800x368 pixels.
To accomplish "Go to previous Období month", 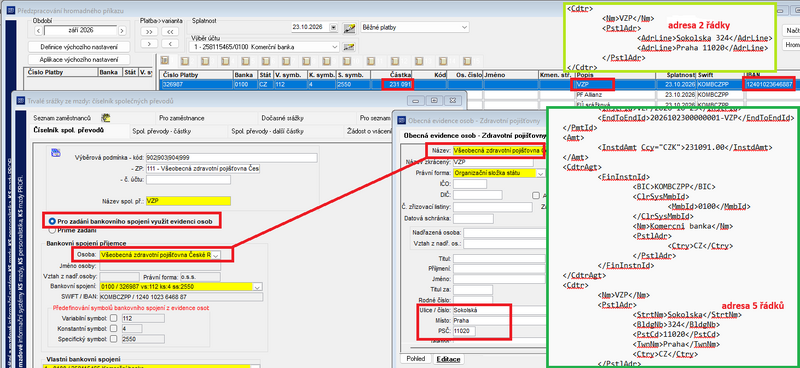I will [39, 31].
